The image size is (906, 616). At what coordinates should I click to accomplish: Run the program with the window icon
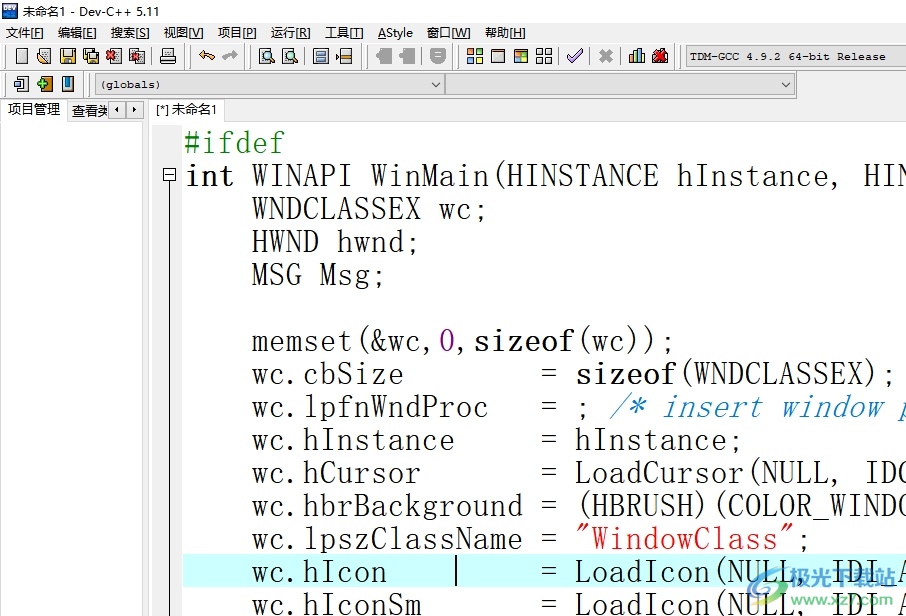pos(497,56)
